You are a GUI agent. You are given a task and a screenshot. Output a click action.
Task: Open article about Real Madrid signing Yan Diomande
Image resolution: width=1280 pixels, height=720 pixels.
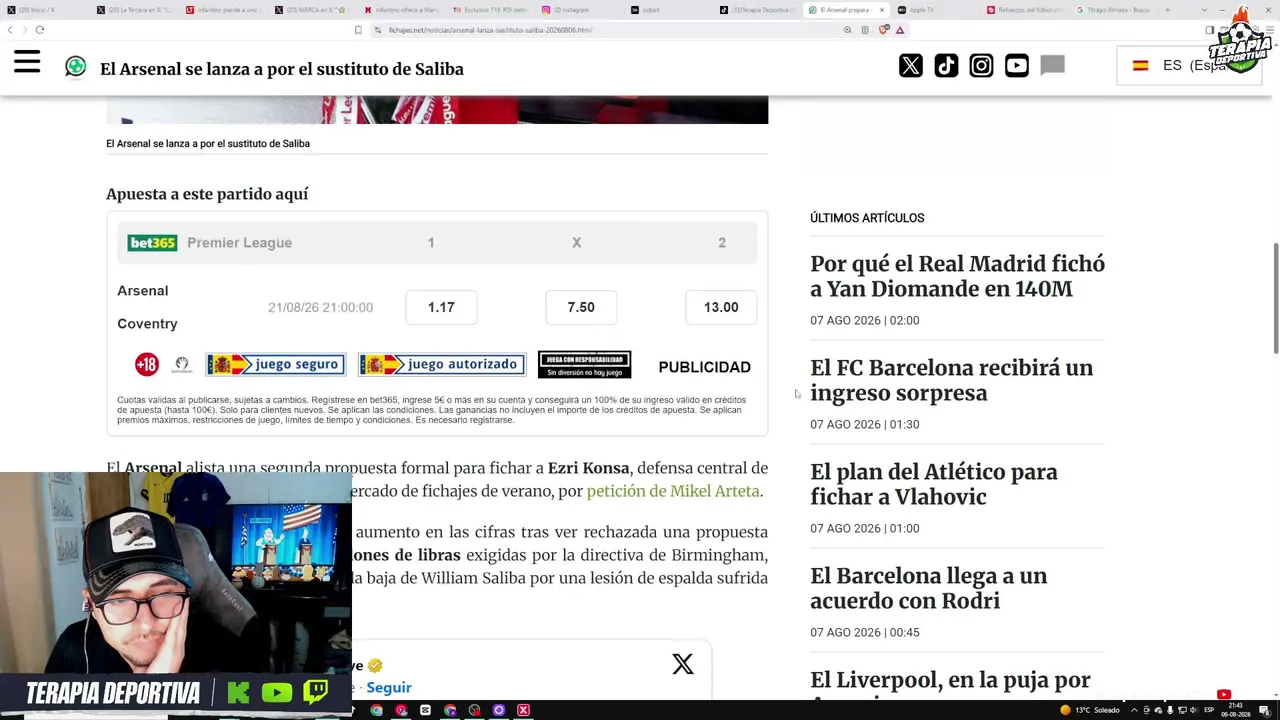(957, 276)
